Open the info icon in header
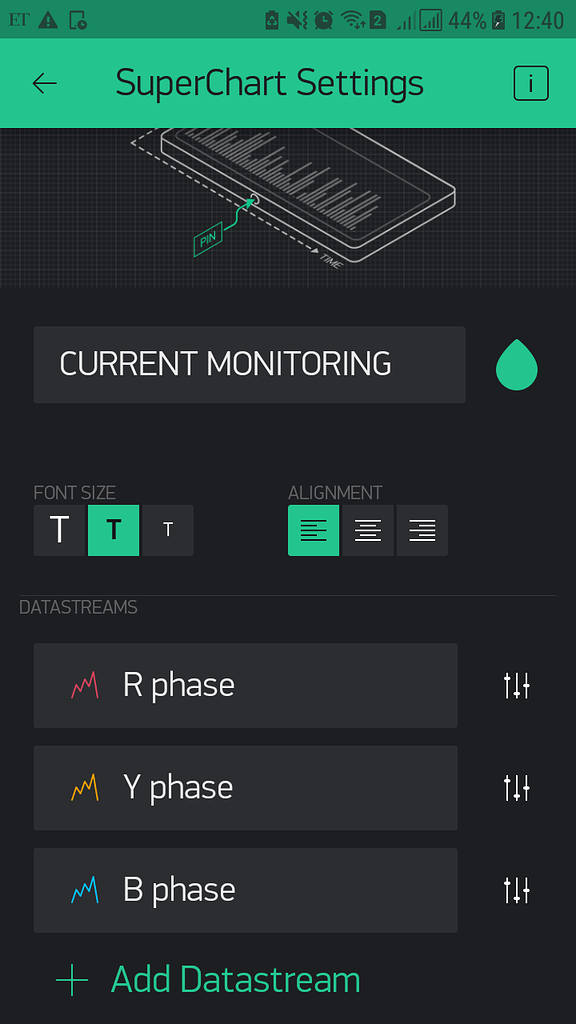This screenshot has height=1024, width=576. pyautogui.click(x=530, y=84)
